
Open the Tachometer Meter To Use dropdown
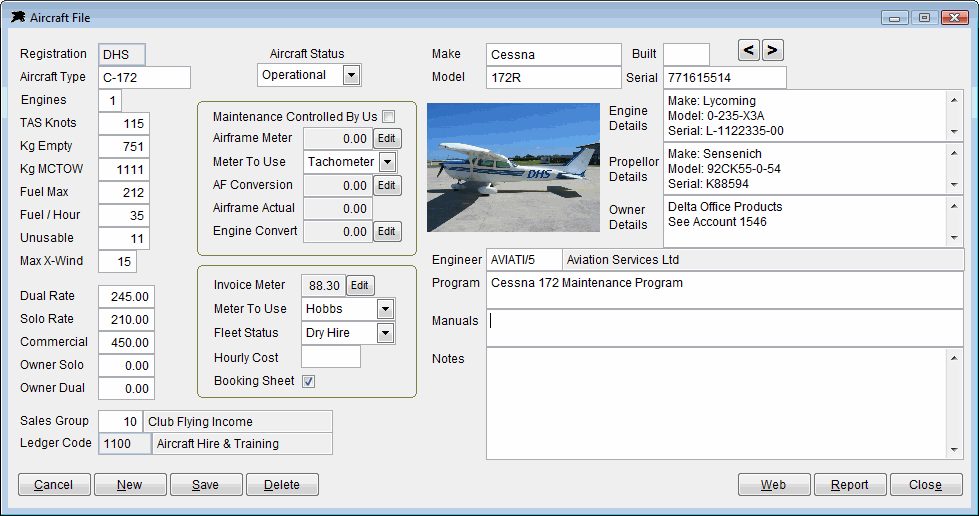coord(388,162)
